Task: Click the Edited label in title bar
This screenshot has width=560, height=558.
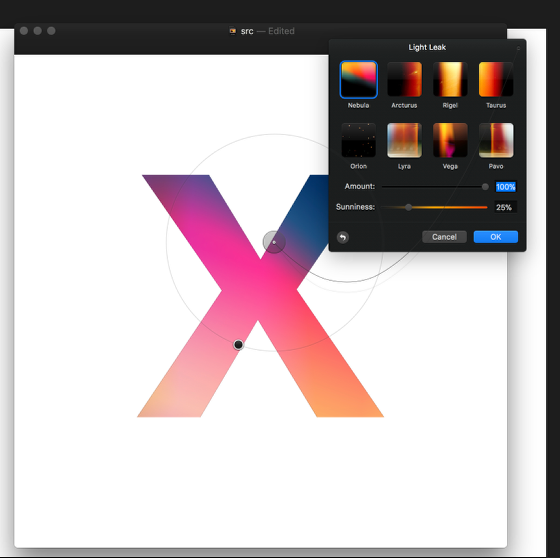Action: [x=281, y=31]
